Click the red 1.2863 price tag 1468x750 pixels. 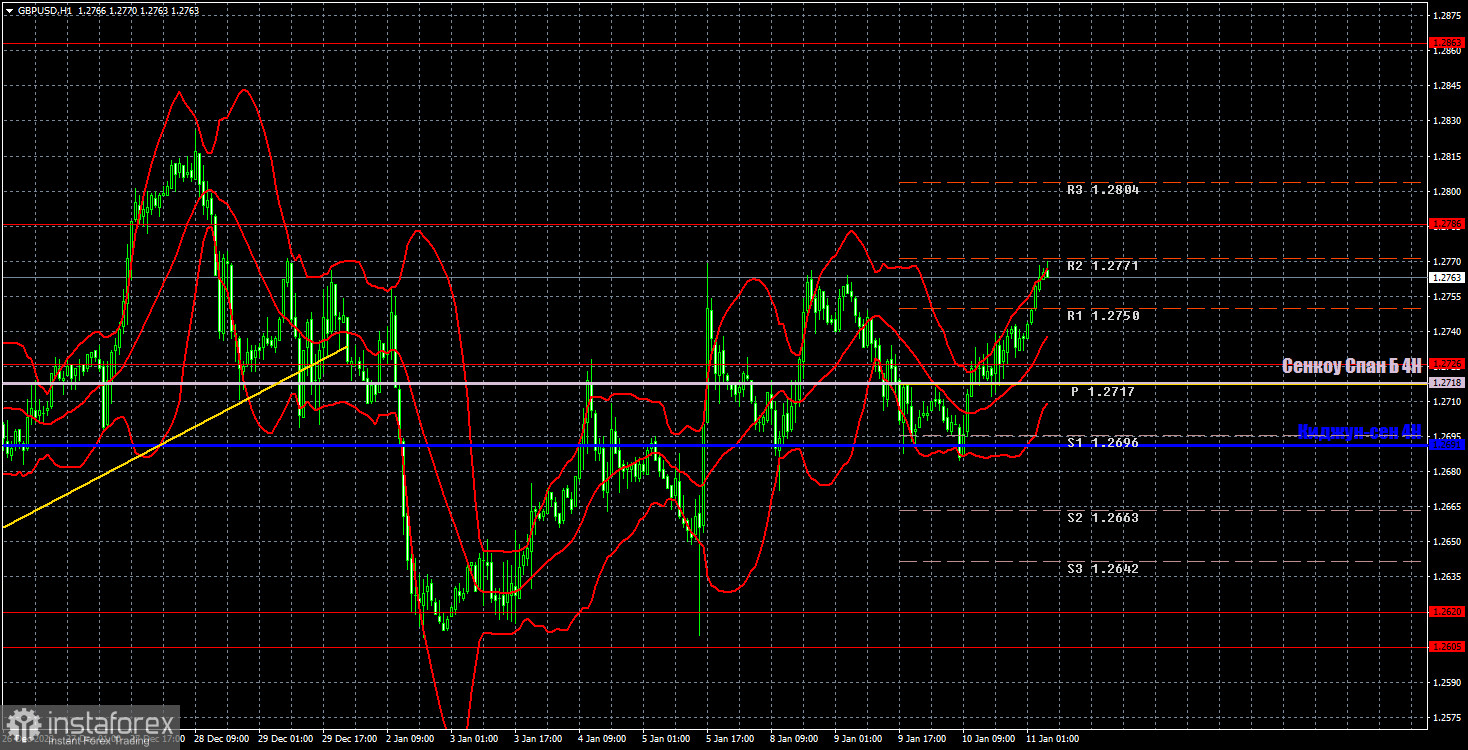click(x=1447, y=42)
